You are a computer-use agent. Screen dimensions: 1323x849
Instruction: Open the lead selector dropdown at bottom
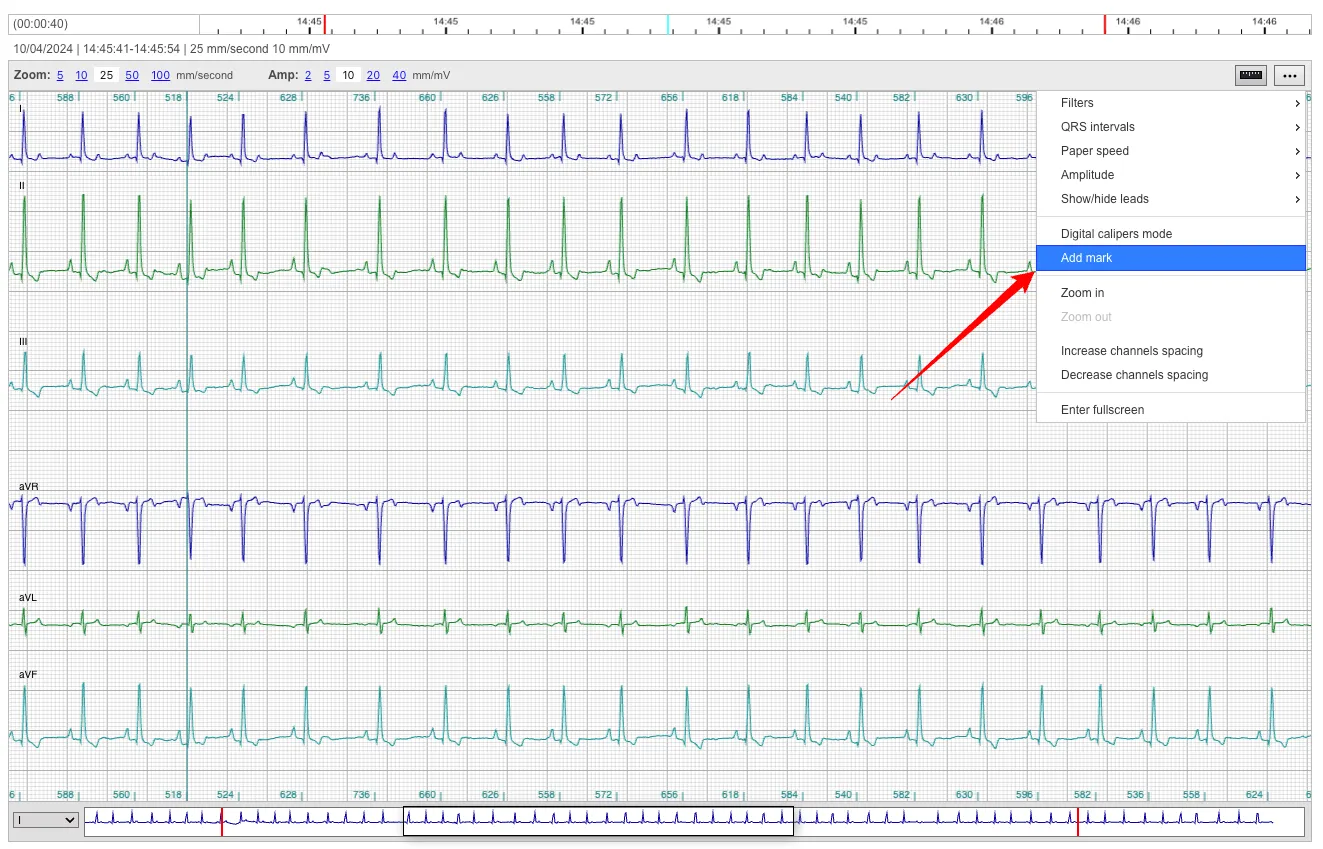[45, 820]
